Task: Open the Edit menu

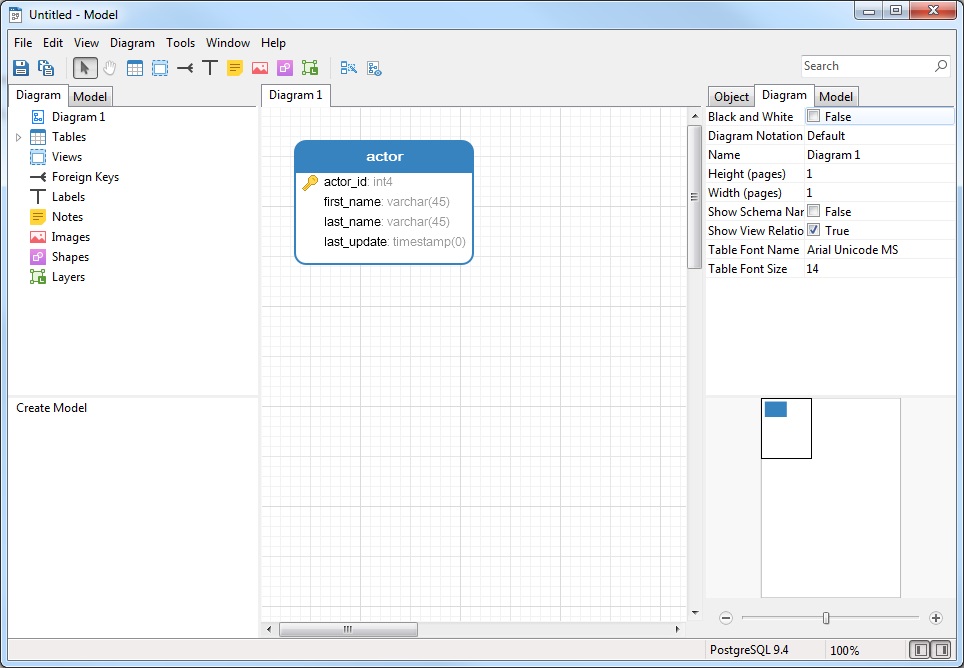Action: coord(53,42)
